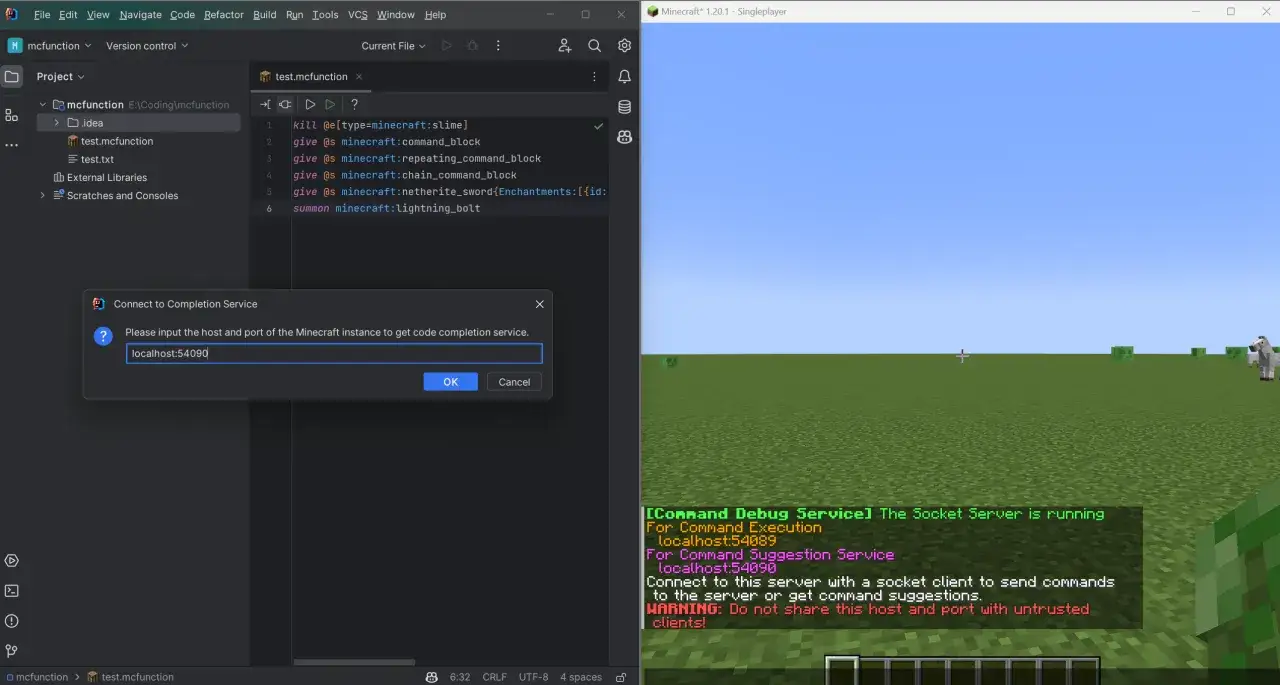This screenshot has width=1280, height=685.
Task: Click the kill slime command on line 1
Action: 380,125
